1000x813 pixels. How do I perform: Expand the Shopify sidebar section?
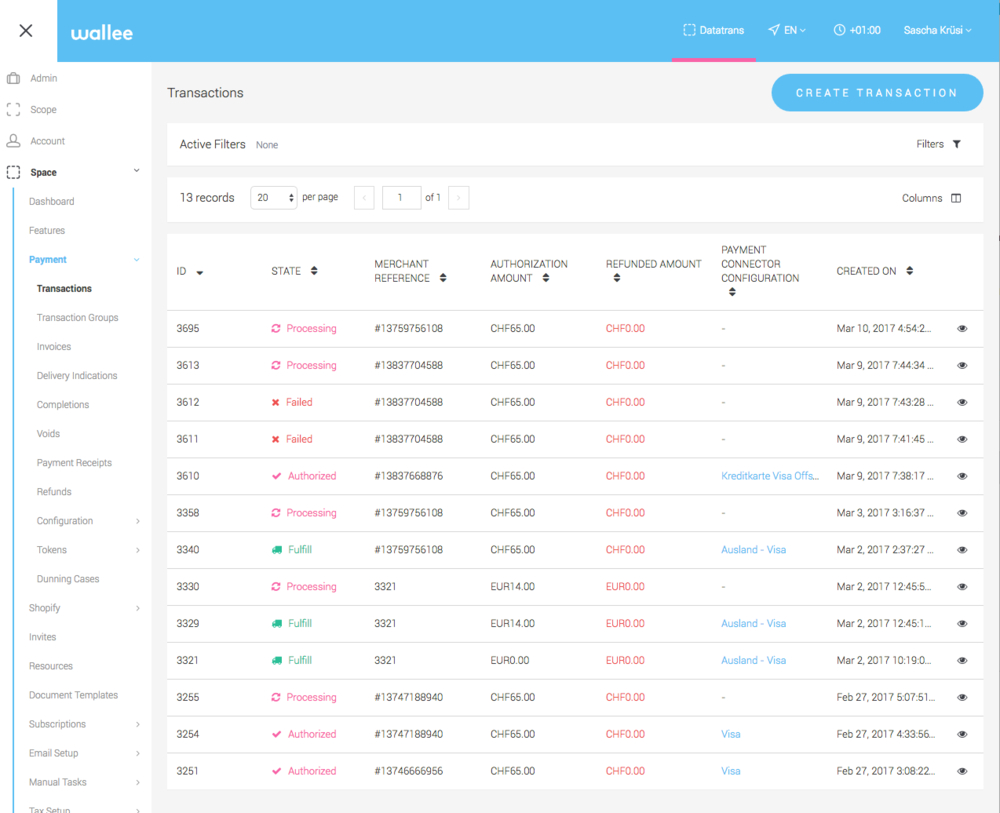(x=44, y=607)
